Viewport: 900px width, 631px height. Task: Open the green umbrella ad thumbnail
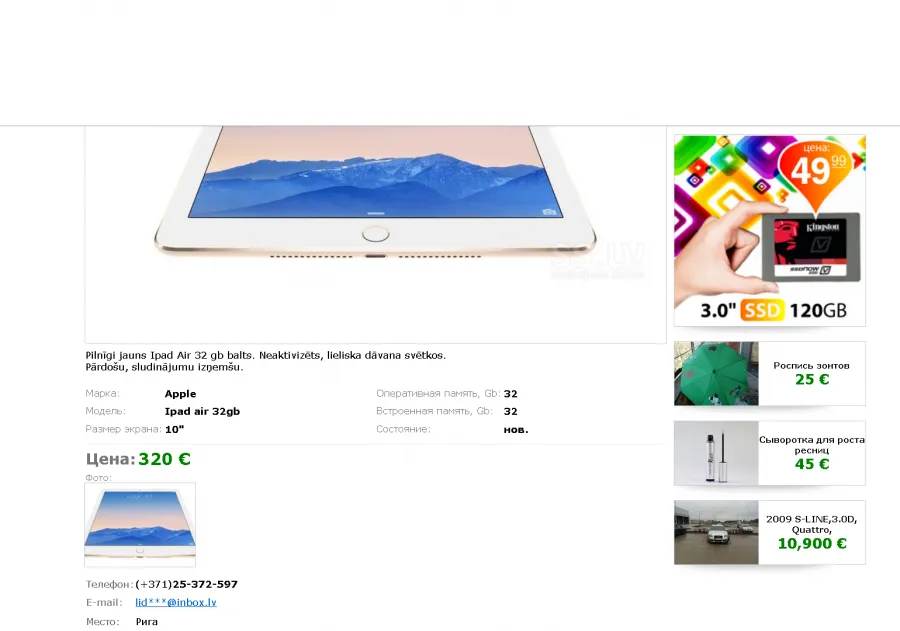[x=716, y=374]
